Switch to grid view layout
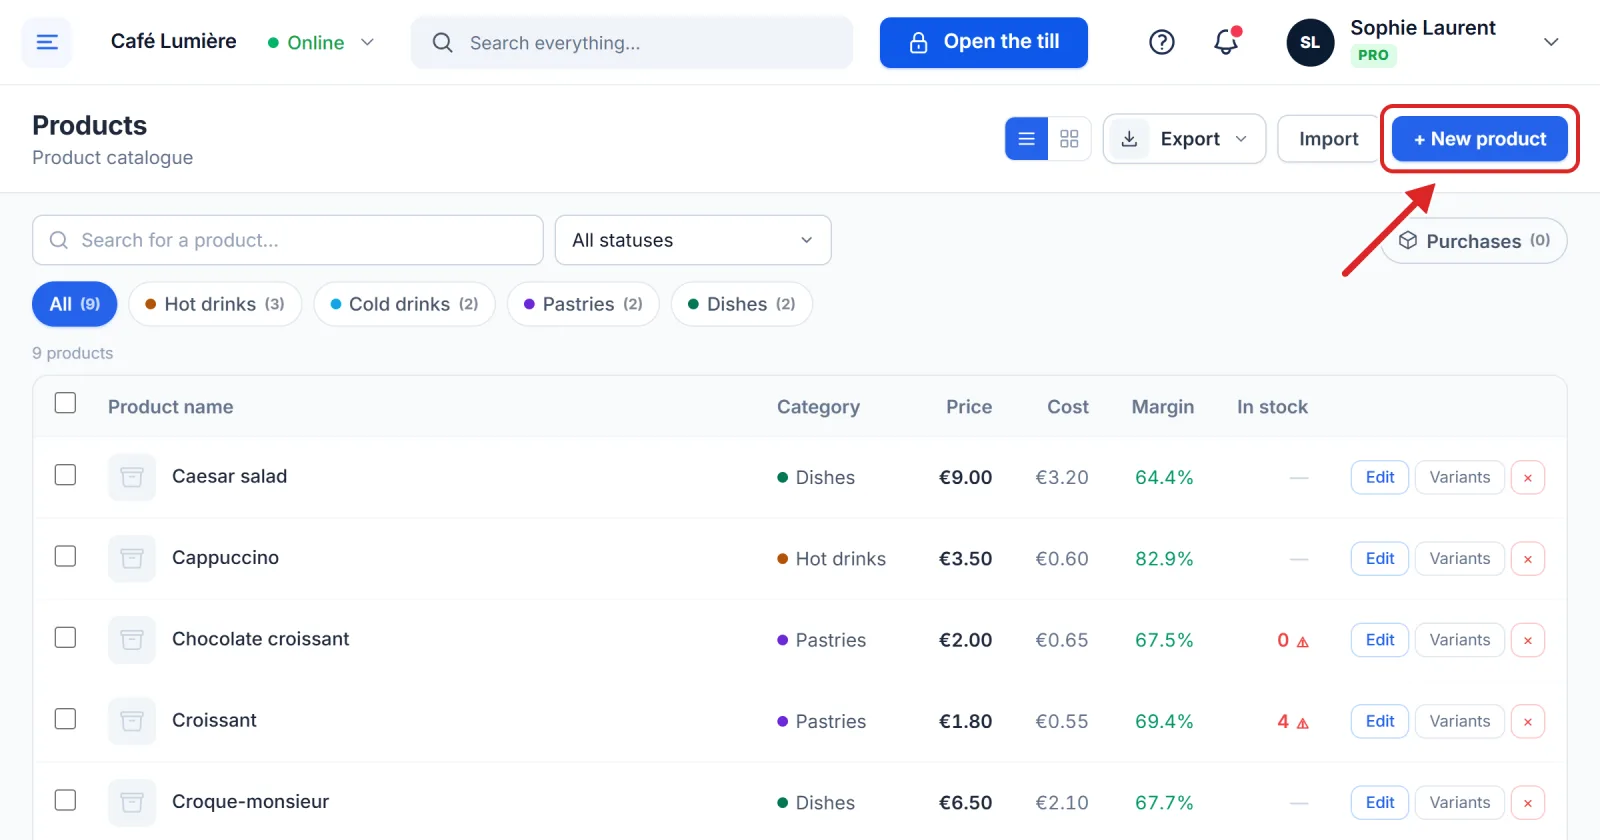 pyautogui.click(x=1069, y=139)
